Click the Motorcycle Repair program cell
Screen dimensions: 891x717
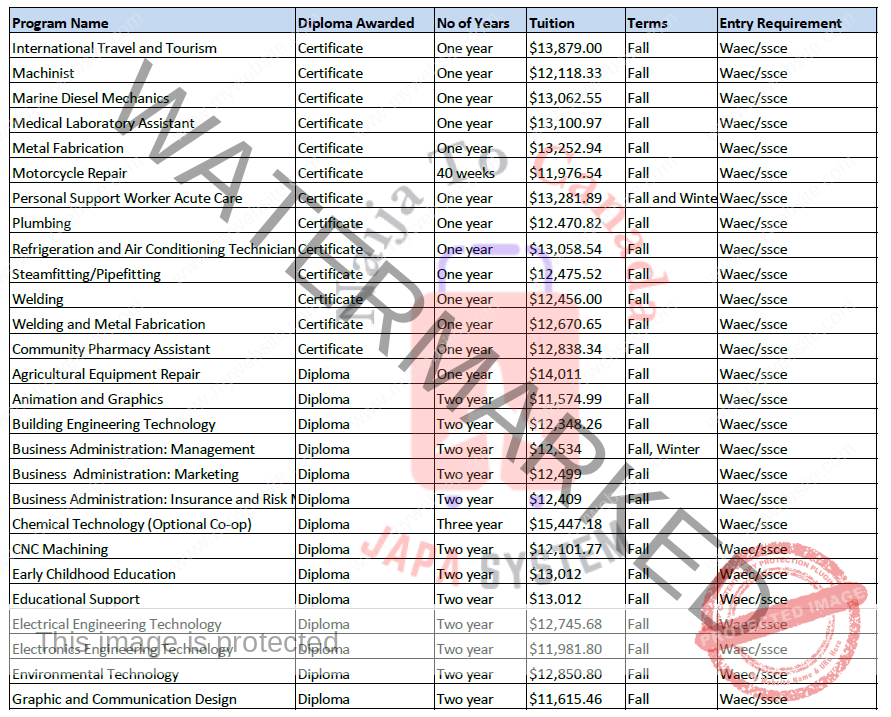coord(70,173)
